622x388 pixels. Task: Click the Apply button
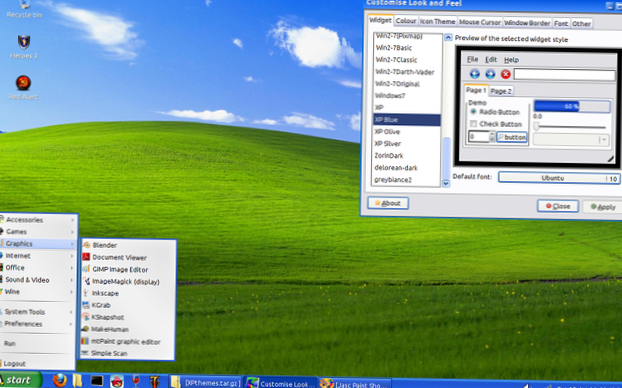tap(603, 207)
